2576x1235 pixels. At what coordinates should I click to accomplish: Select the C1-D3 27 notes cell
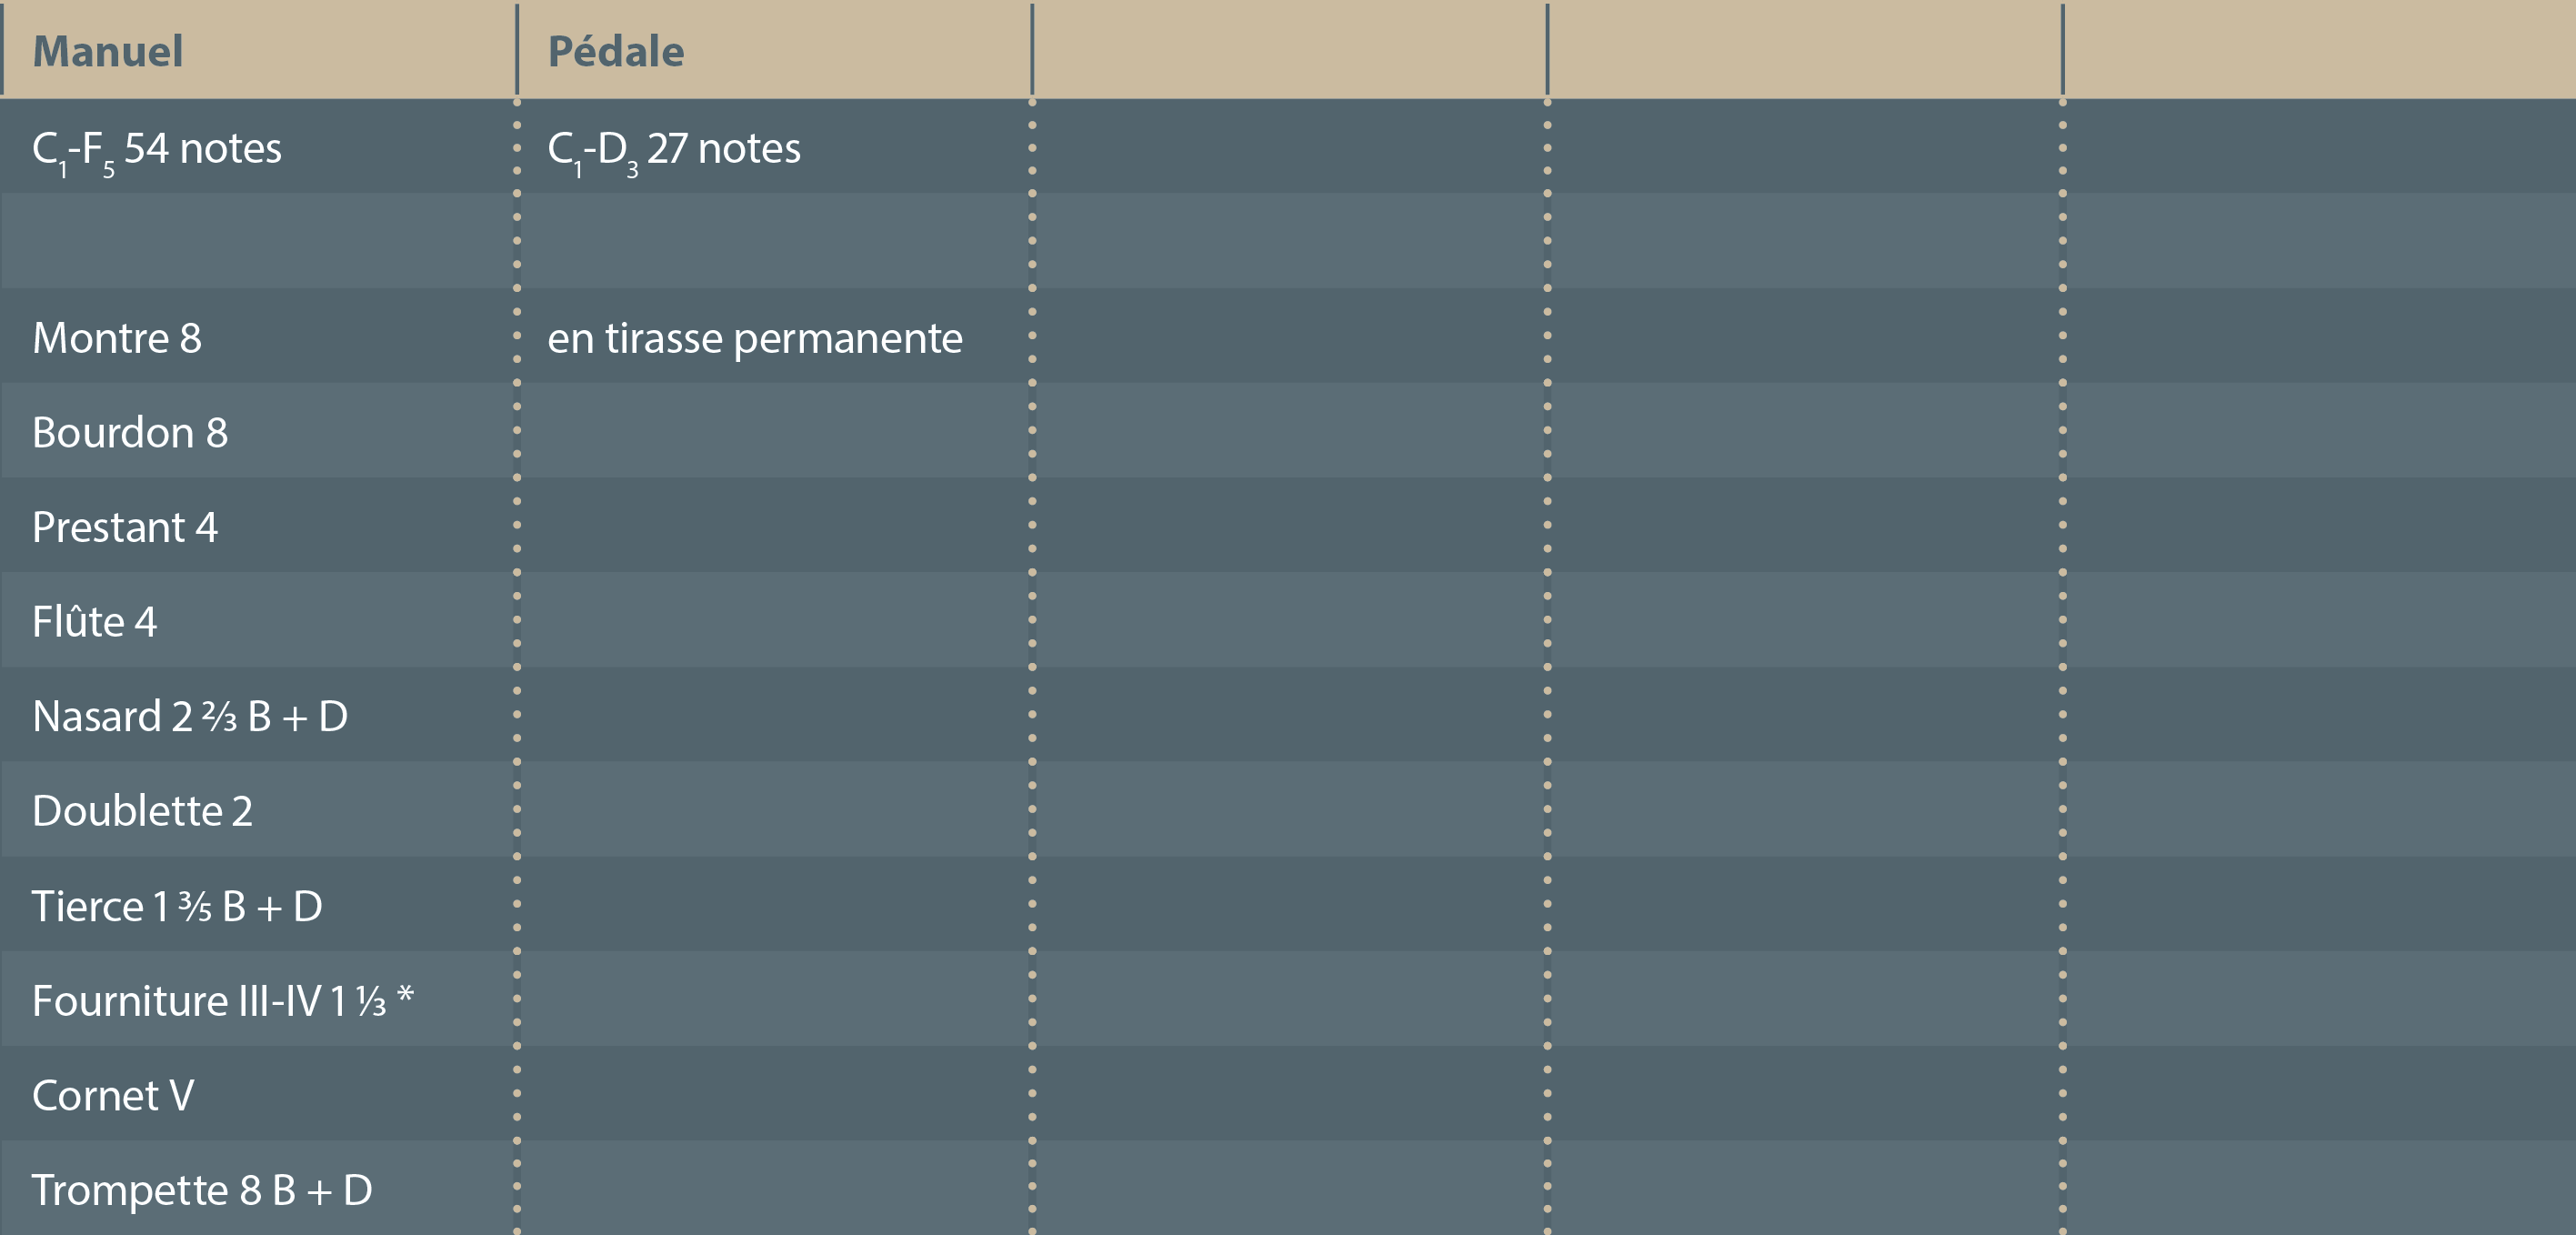click(x=673, y=149)
